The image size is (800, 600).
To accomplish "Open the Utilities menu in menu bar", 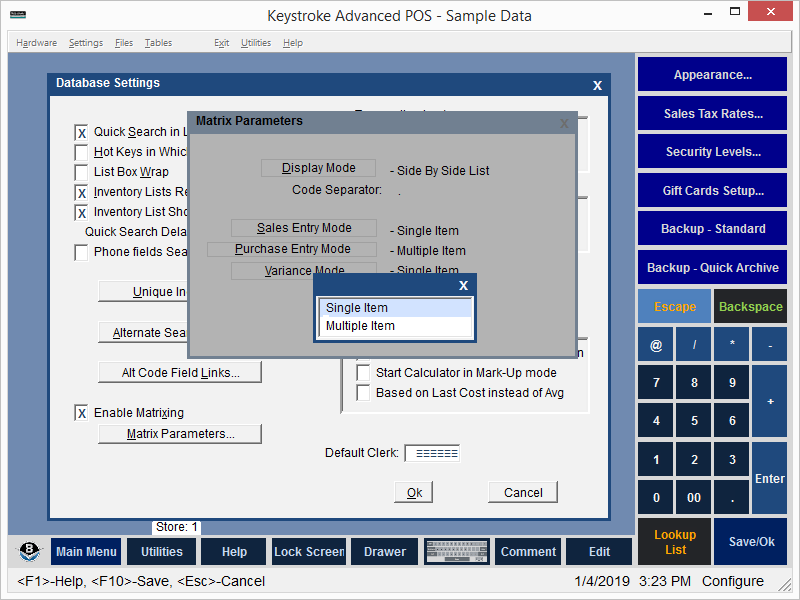I will coord(256,43).
